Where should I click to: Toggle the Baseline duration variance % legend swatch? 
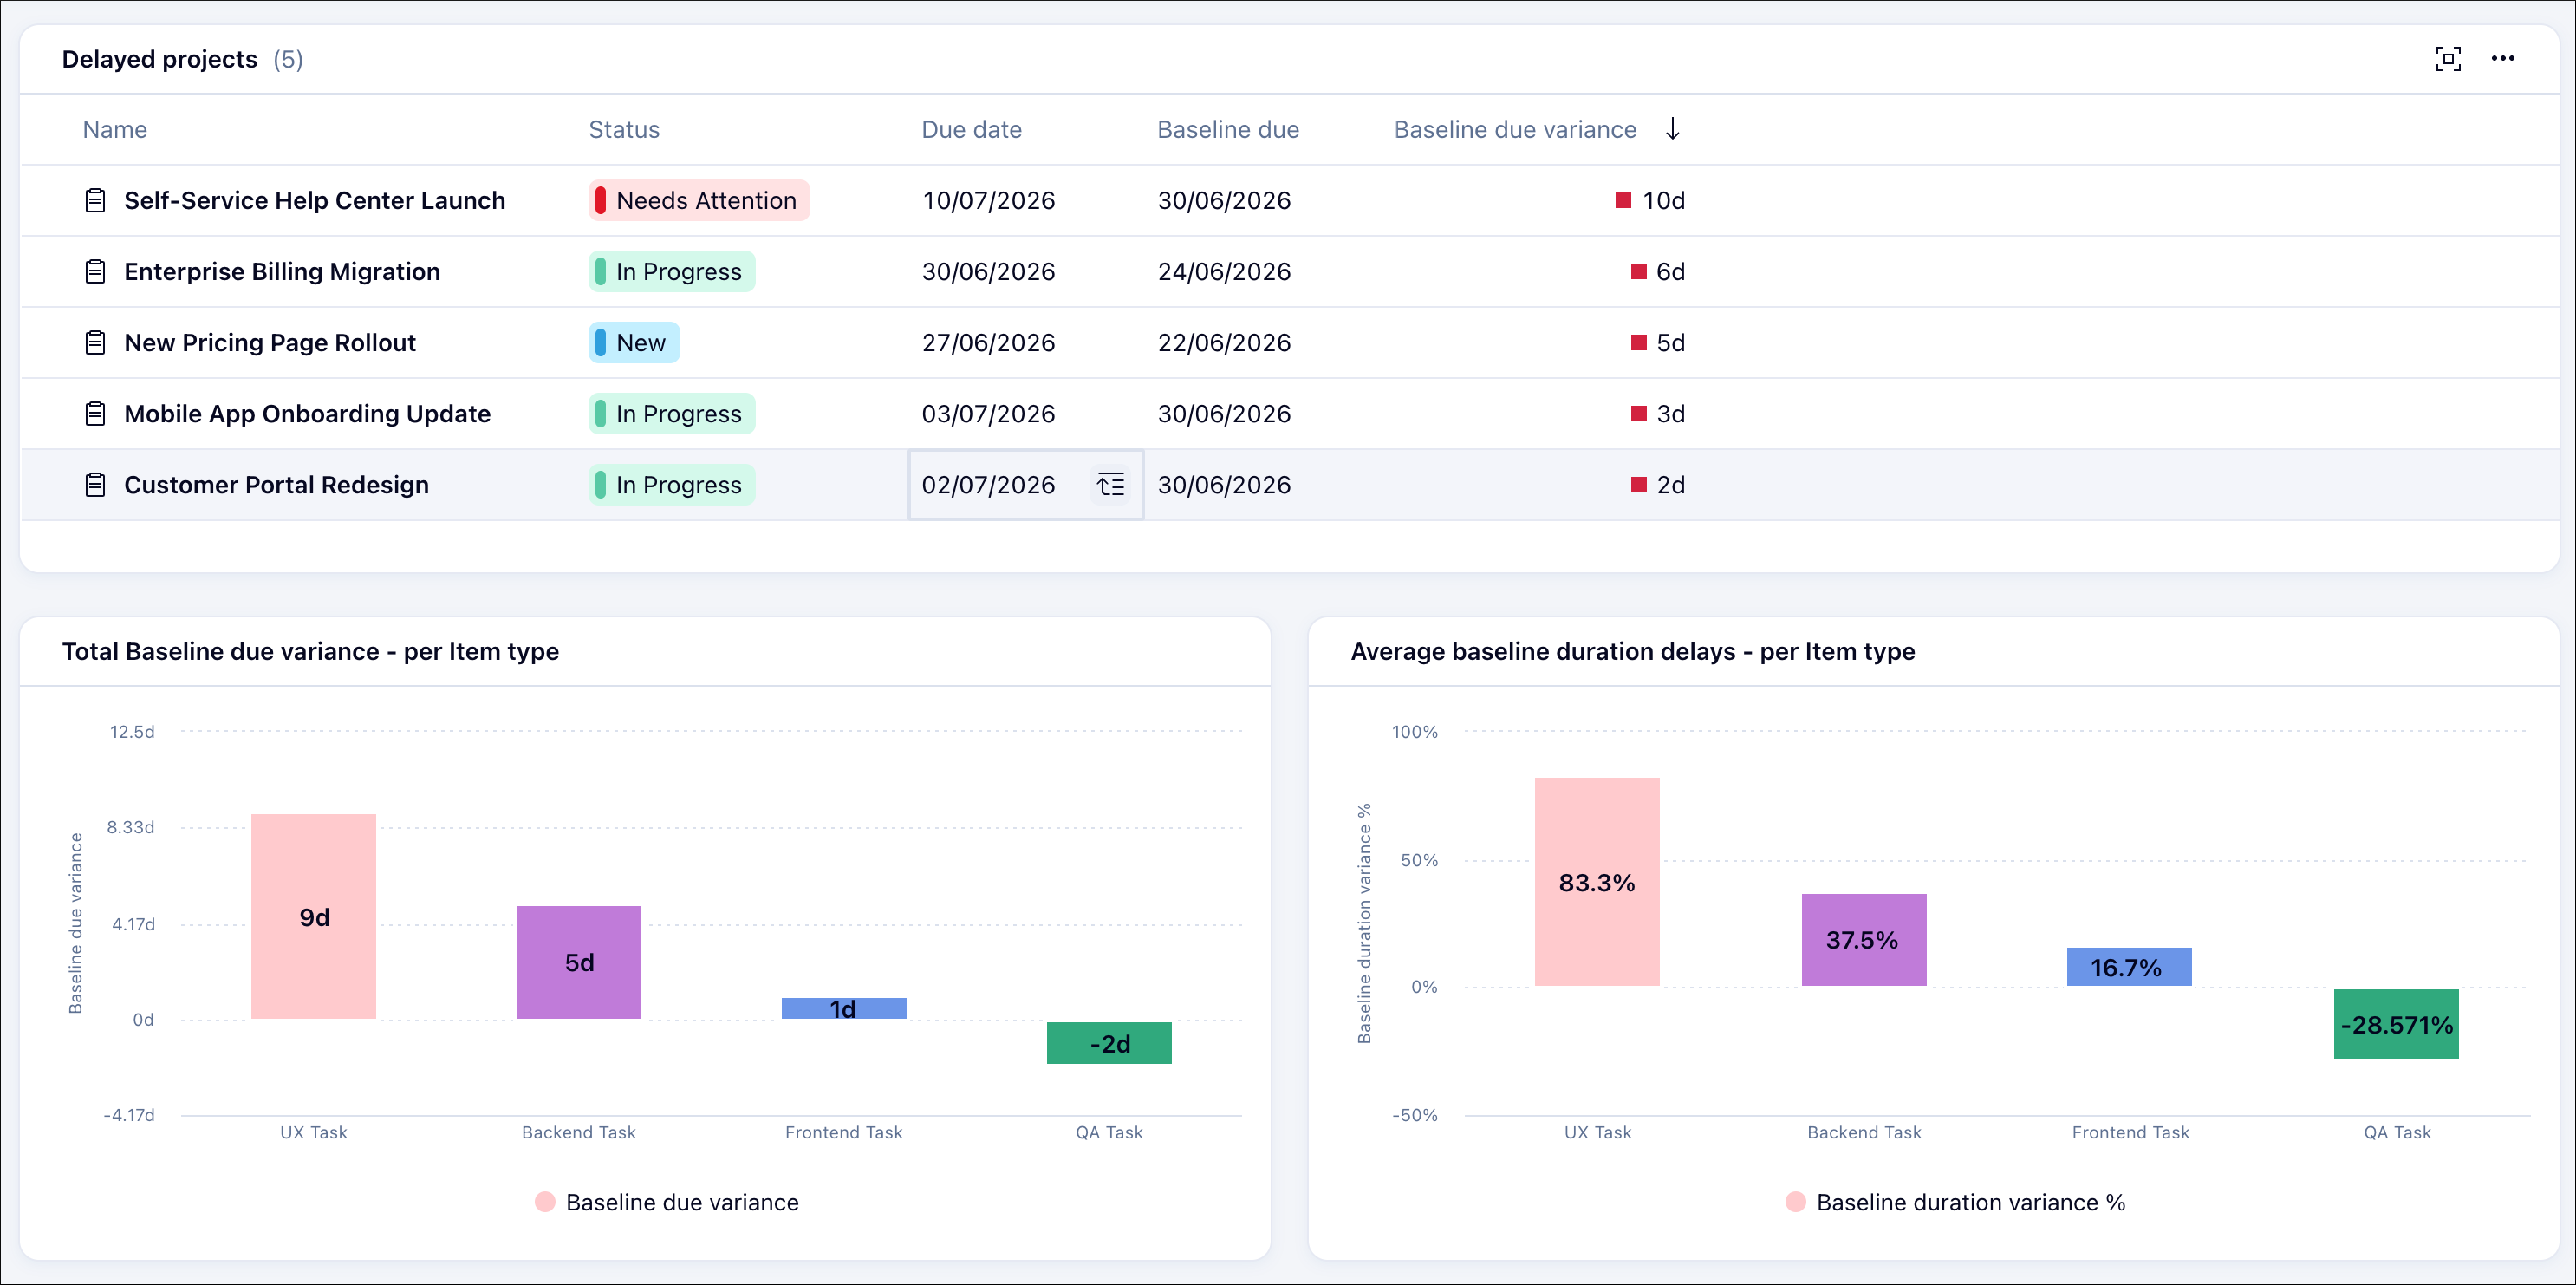pos(1796,1202)
